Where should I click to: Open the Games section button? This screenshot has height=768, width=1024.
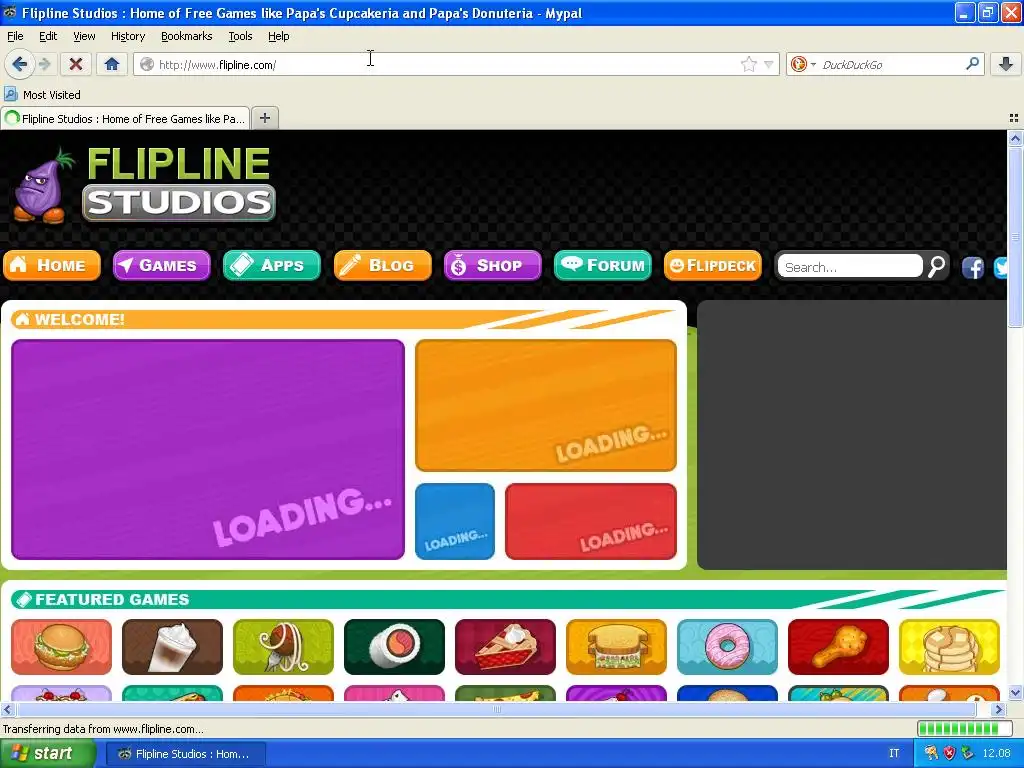(161, 265)
